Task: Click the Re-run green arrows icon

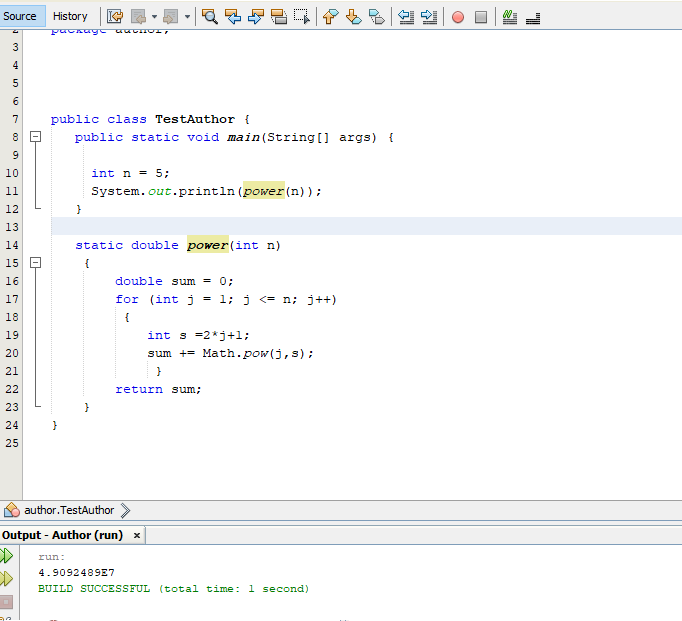Action: [x=7, y=556]
